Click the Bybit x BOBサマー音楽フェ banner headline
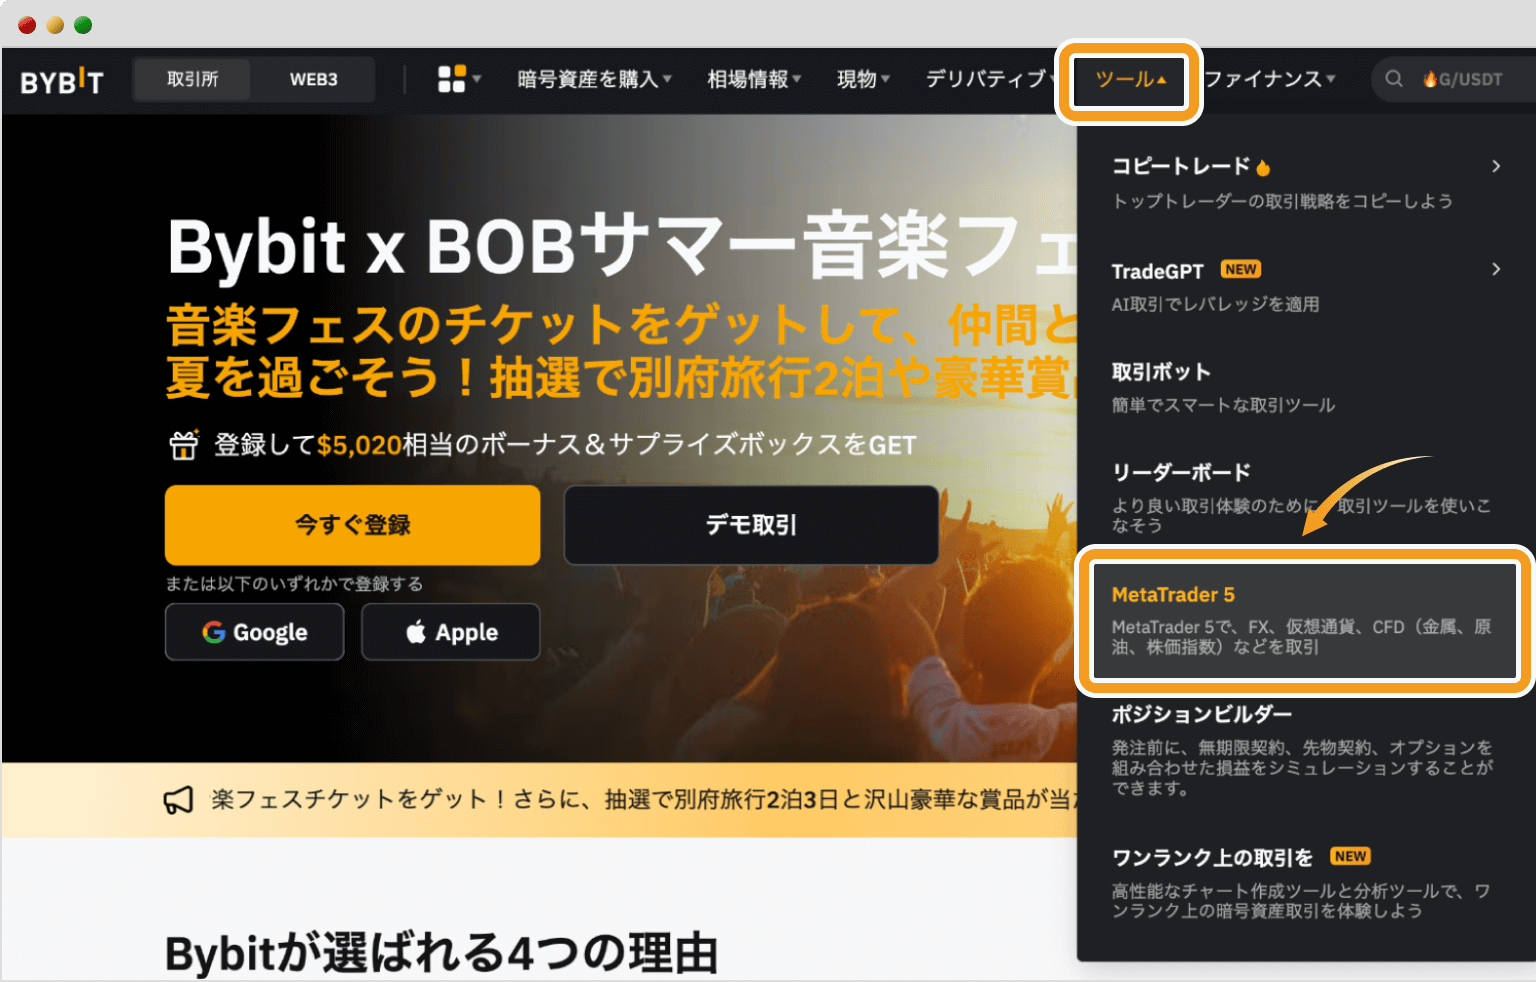 point(622,246)
